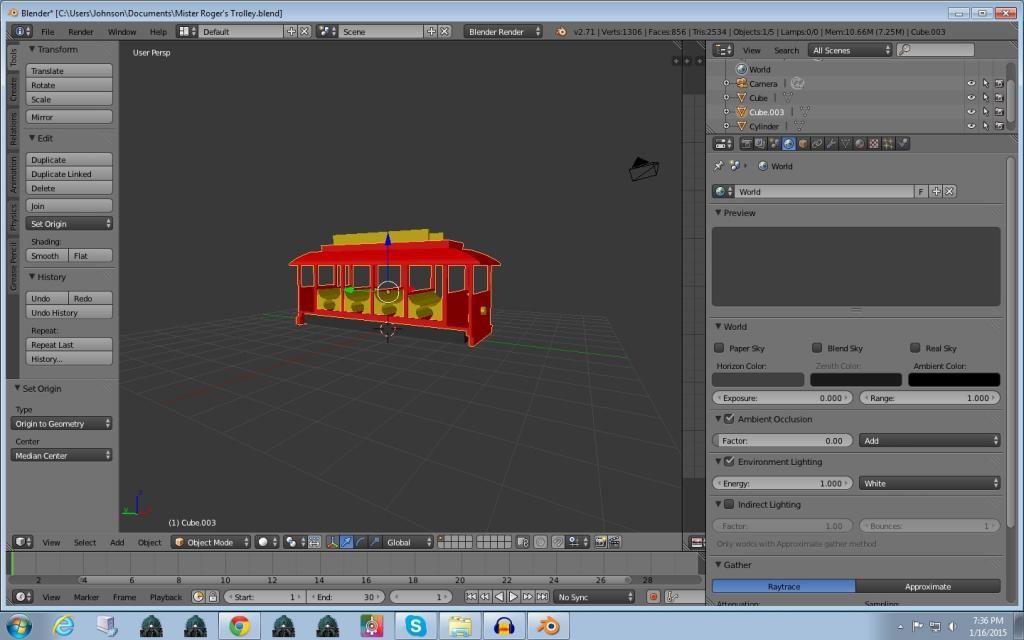Image resolution: width=1024 pixels, height=640 pixels.
Task: Enable the Blend Sky checkbox
Action: point(817,348)
